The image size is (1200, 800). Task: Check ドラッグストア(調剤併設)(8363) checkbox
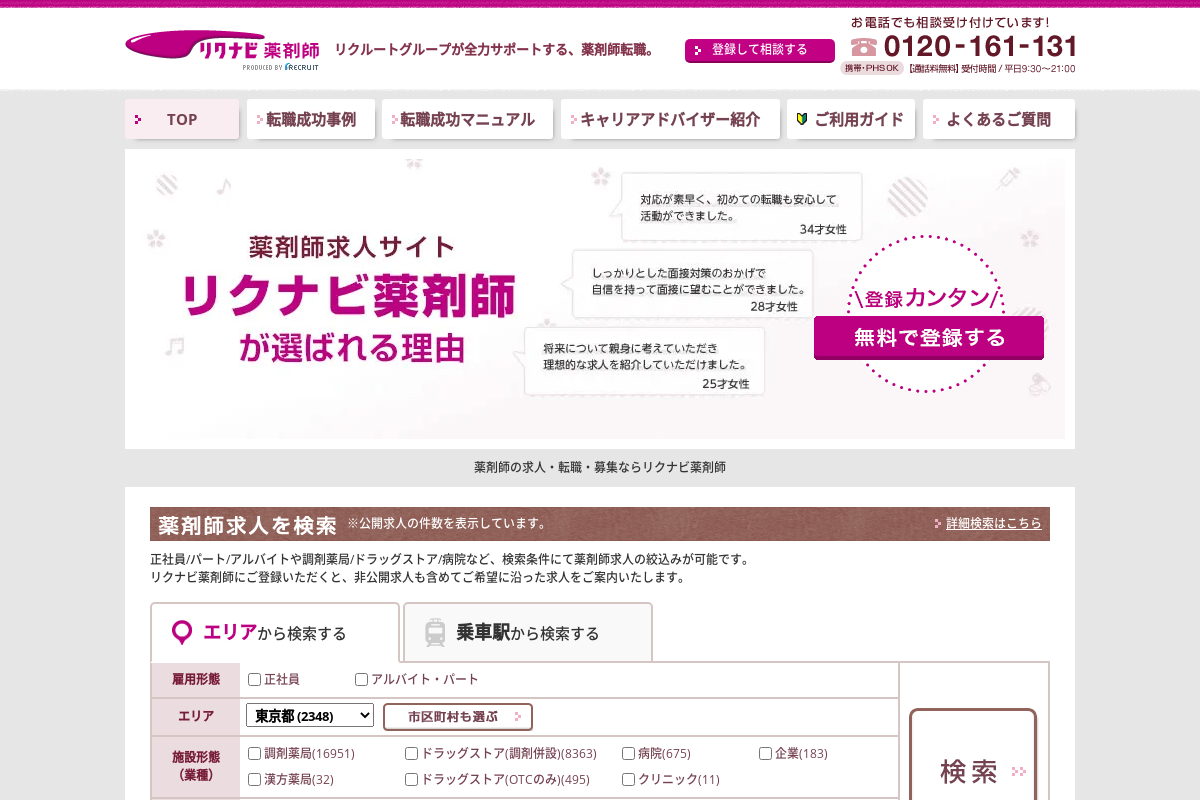pos(411,753)
